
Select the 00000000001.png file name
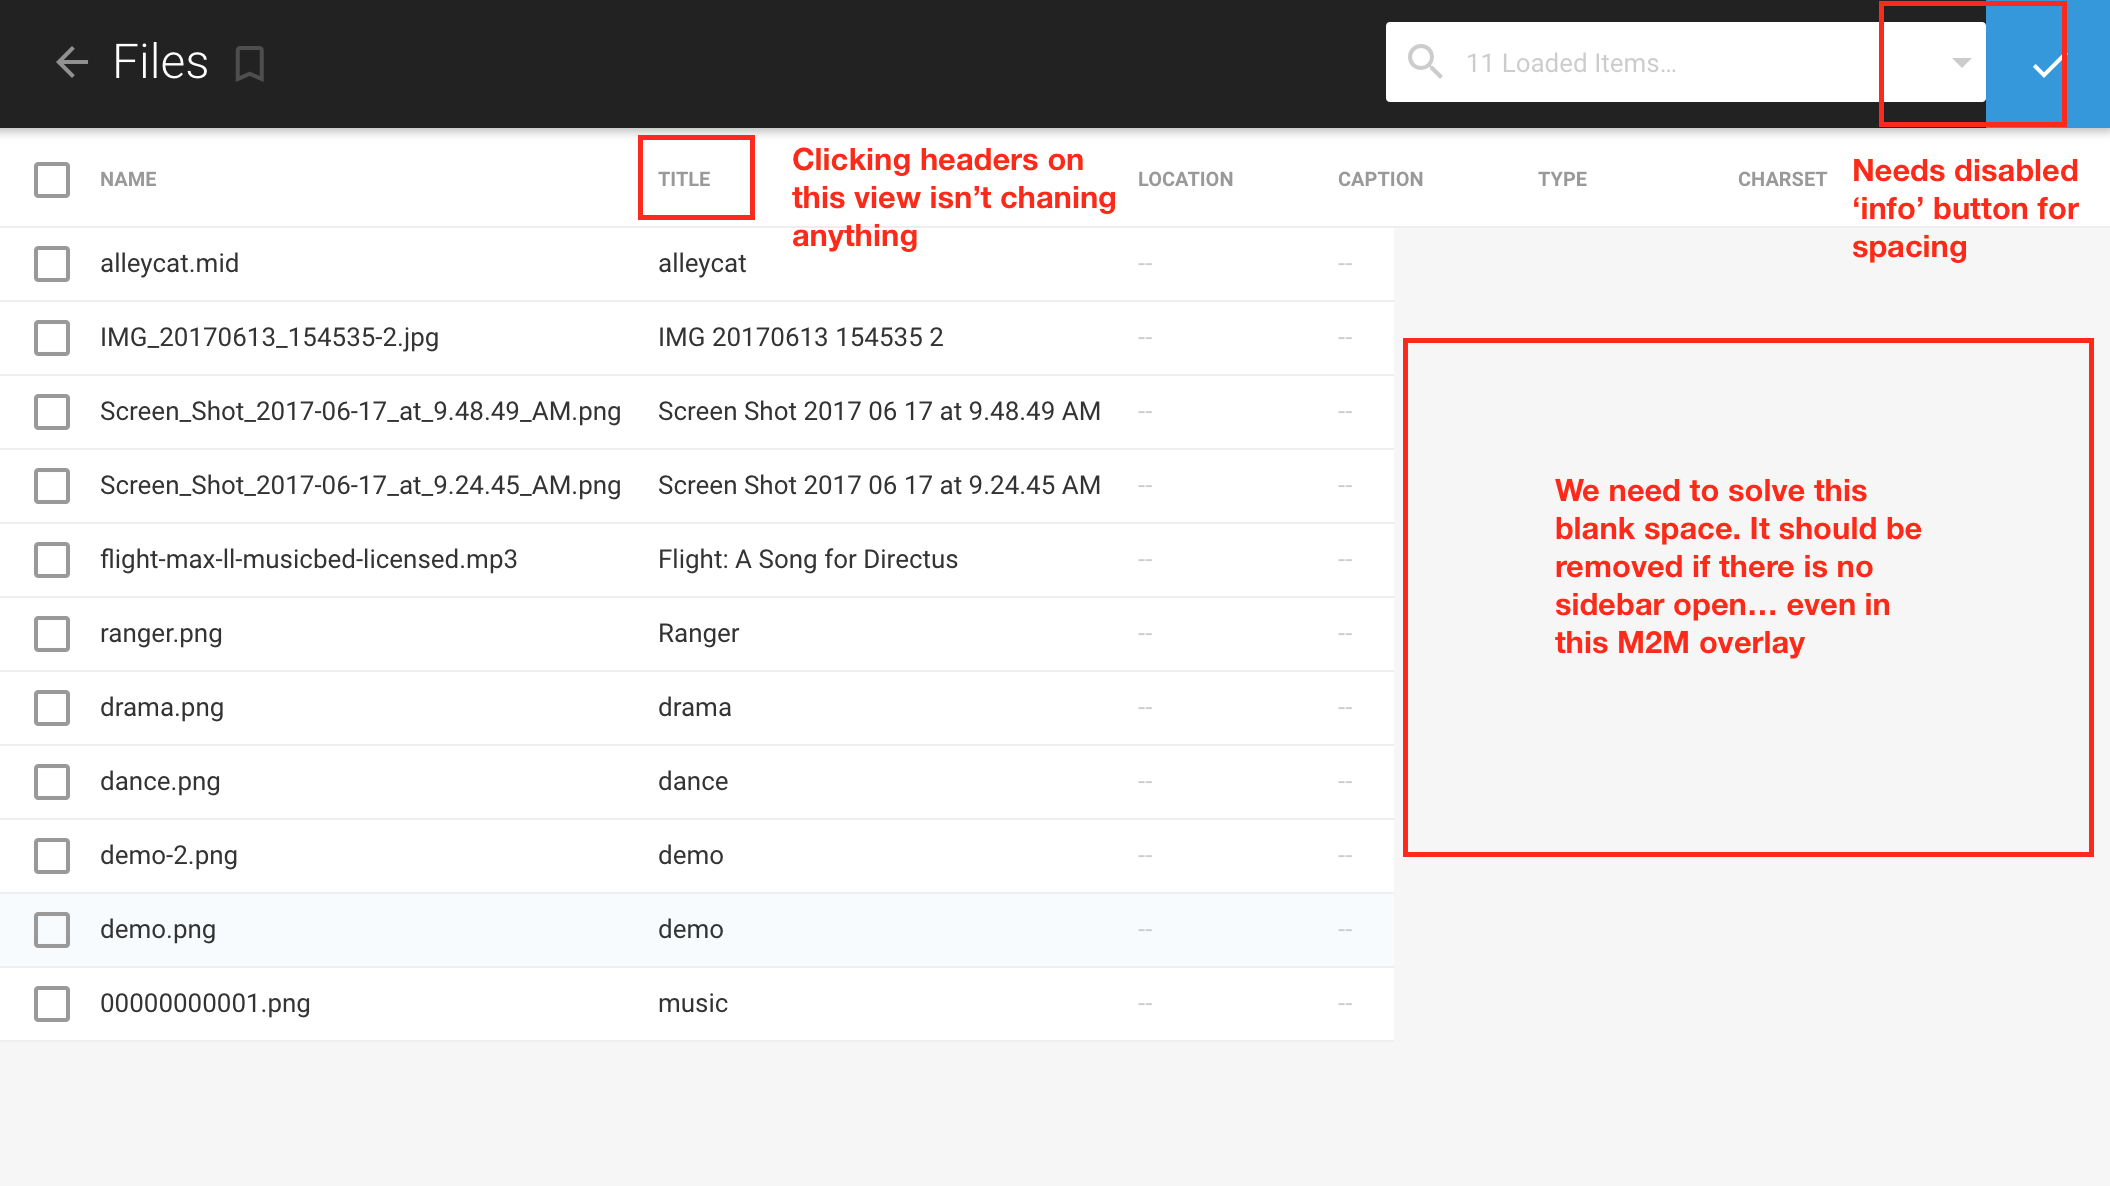(x=205, y=1004)
